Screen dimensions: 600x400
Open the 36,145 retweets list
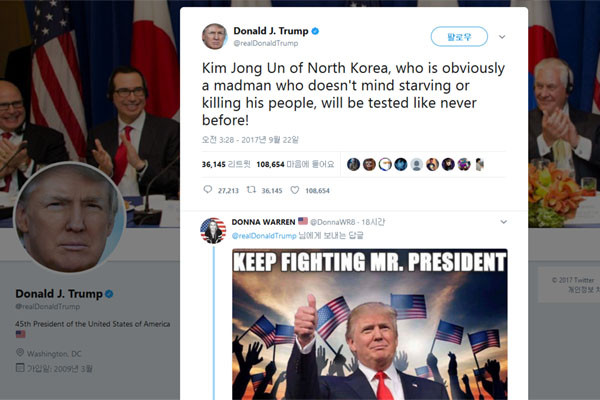pos(226,164)
